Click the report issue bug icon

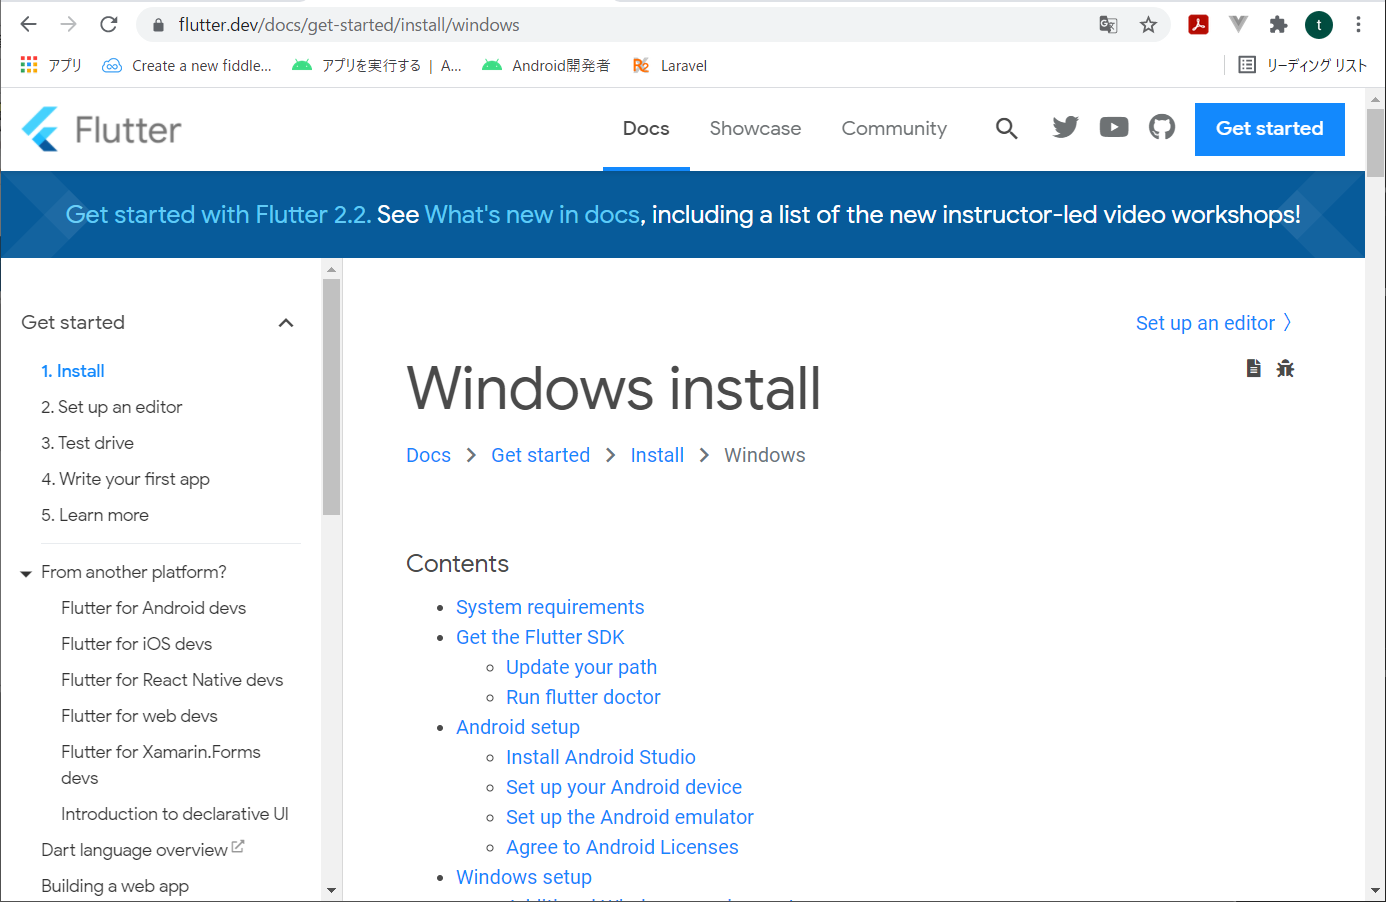(1285, 368)
